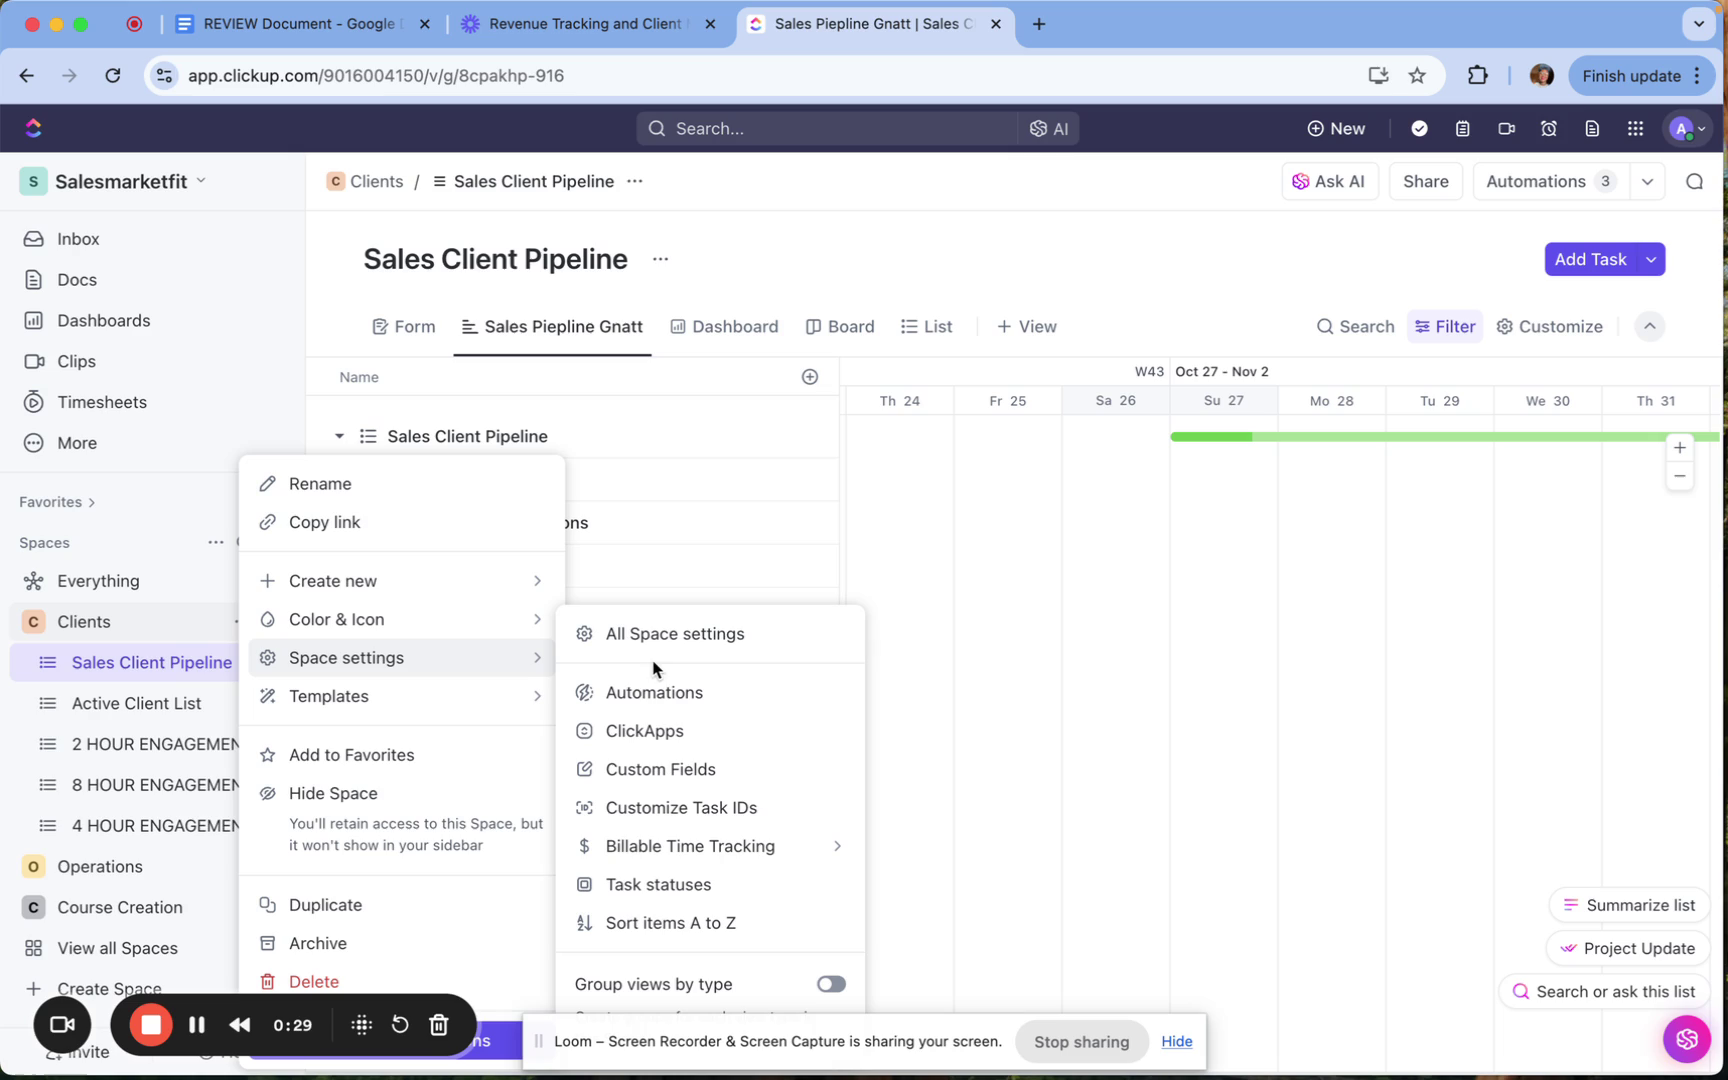Stop the Loom recording
1728x1080 pixels.
[x=151, y=1025]
